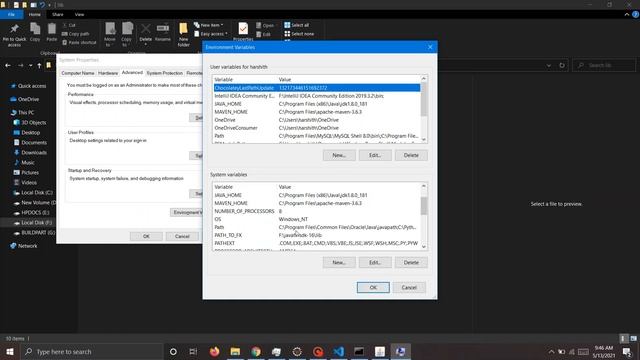Select Network in navigation pane
Screen dimensions: 640x360
coord(24,246)
